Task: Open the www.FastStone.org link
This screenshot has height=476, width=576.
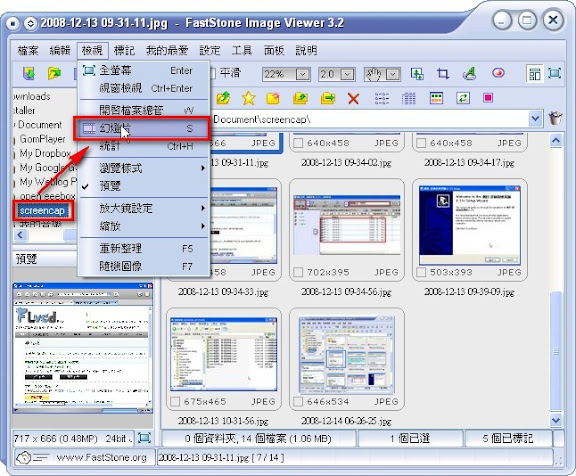Action: coord(101,457)
